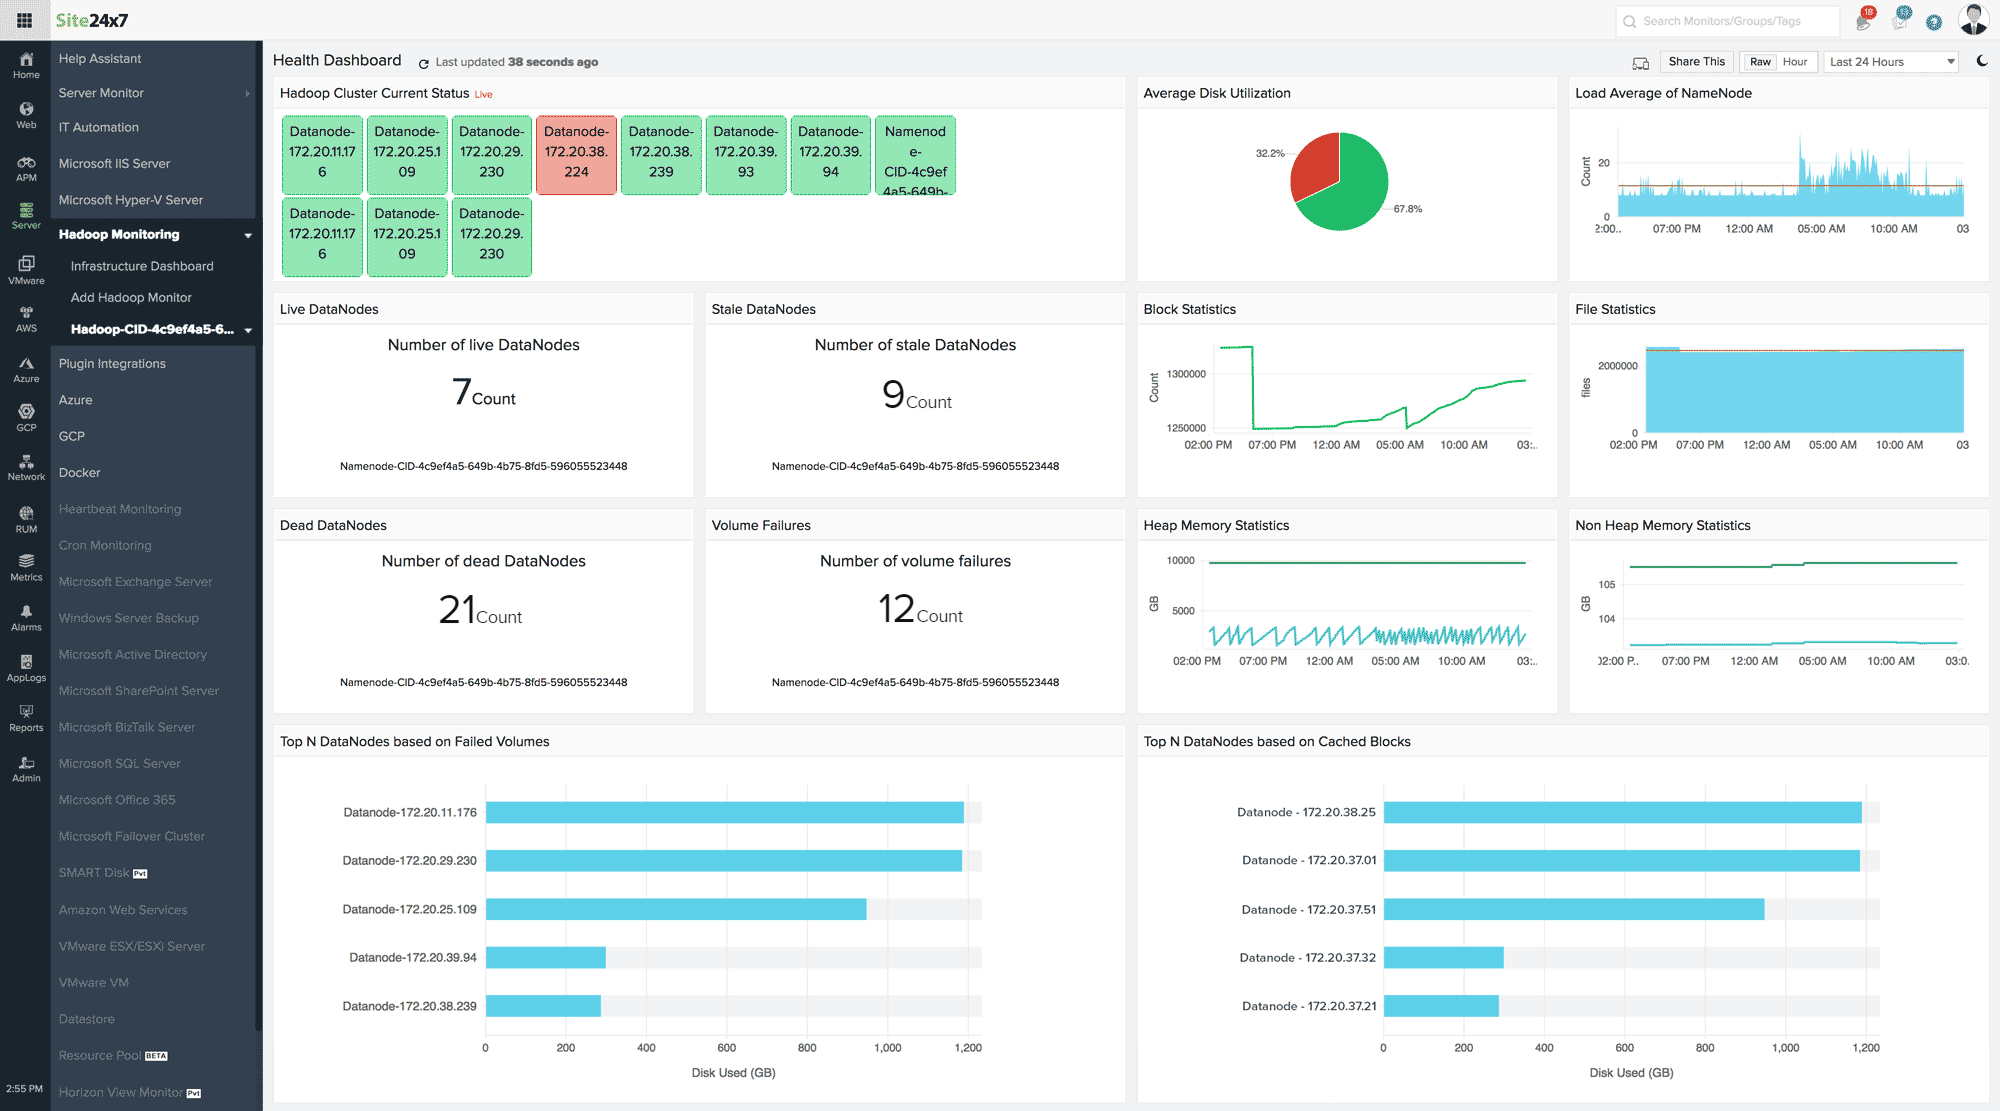
Task: Expand Server Monitor submenu arrow
Action: [247, 93]
